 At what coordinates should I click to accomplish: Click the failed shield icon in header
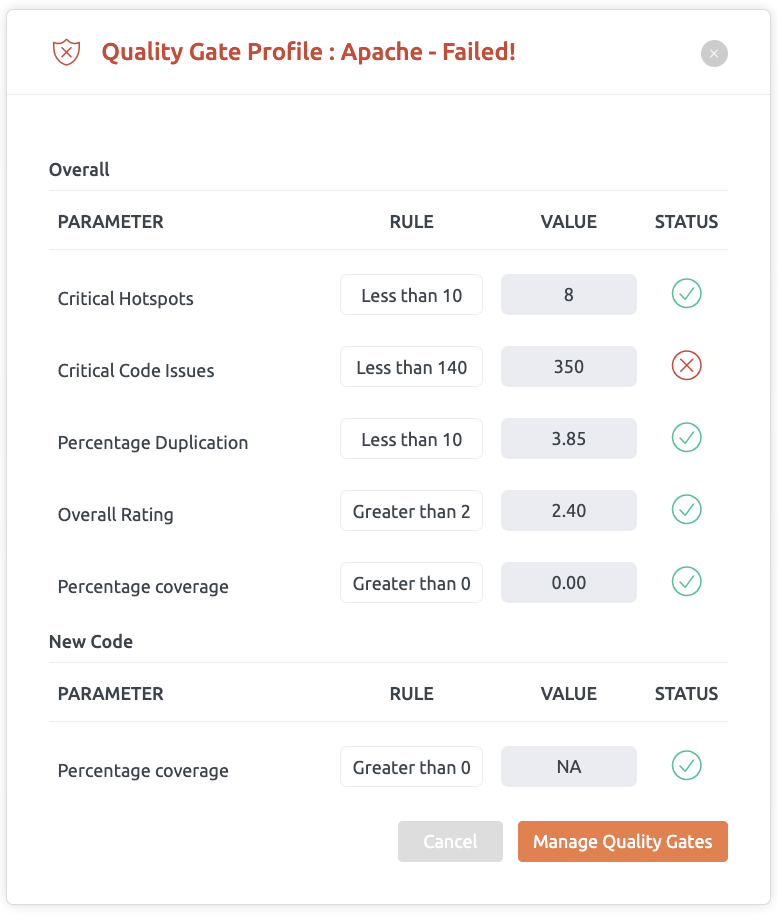tap(66, 52)
